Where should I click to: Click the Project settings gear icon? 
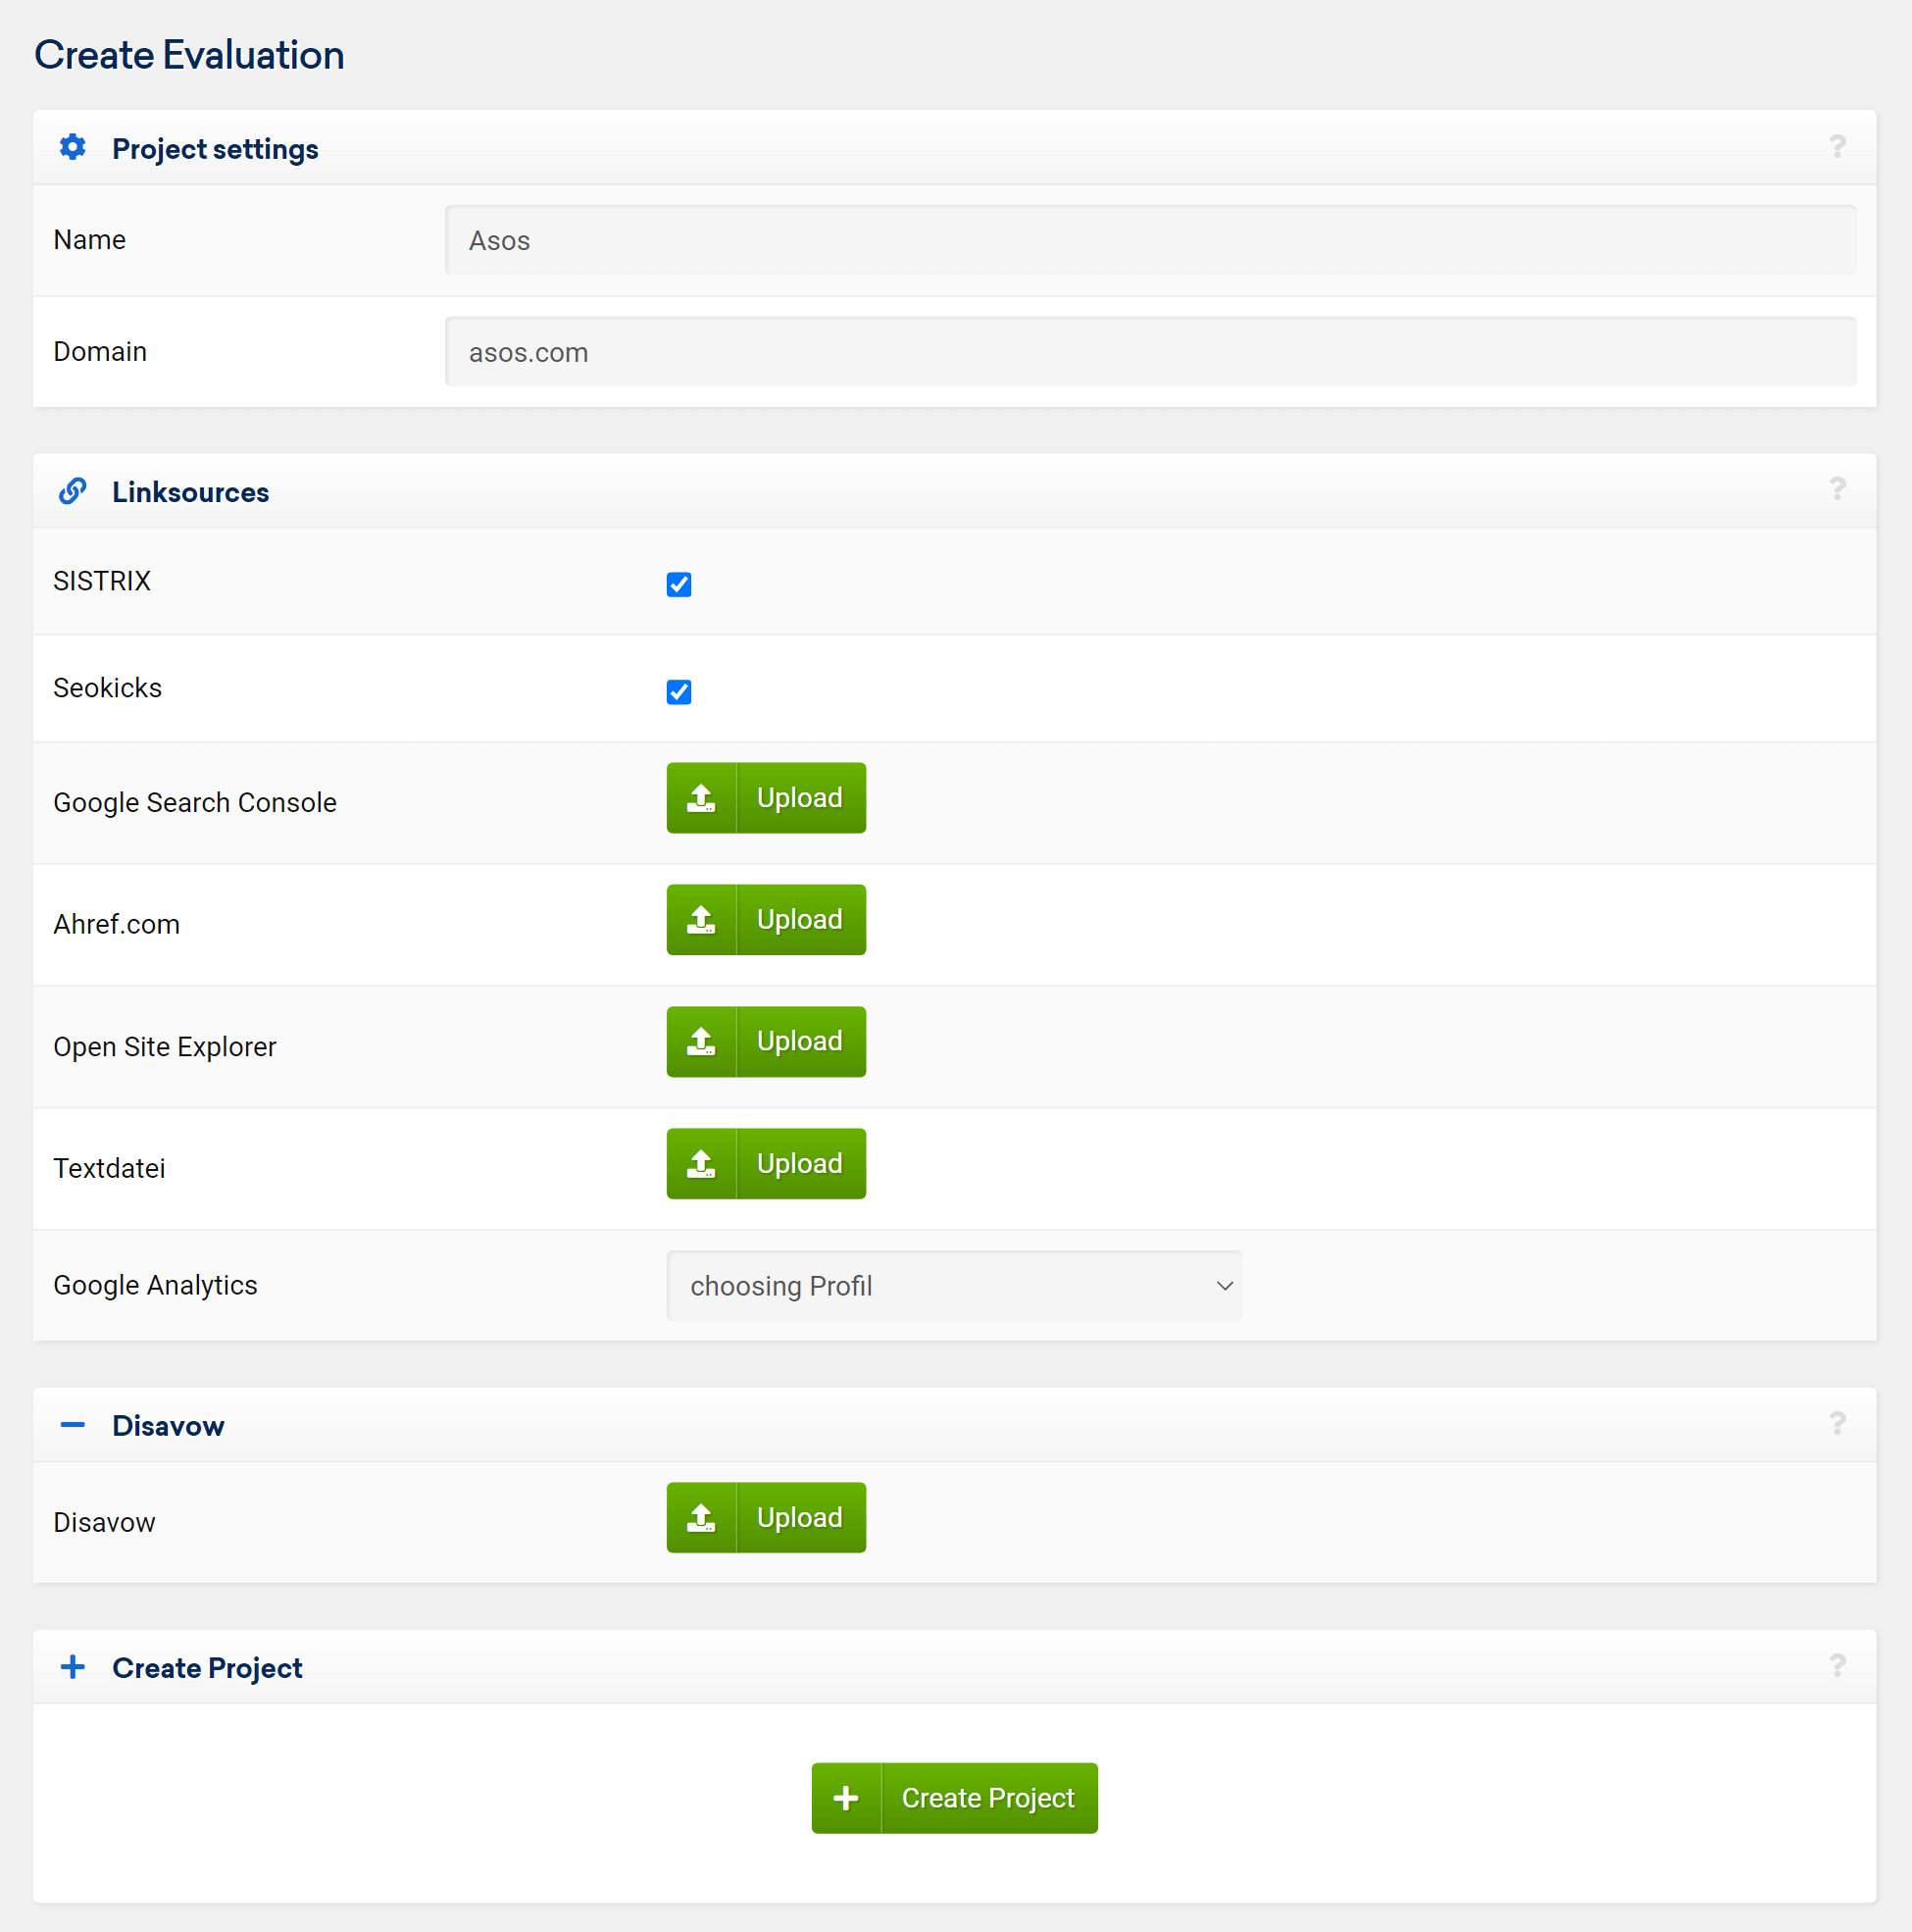pyautogui.click(x=72, y=147)
